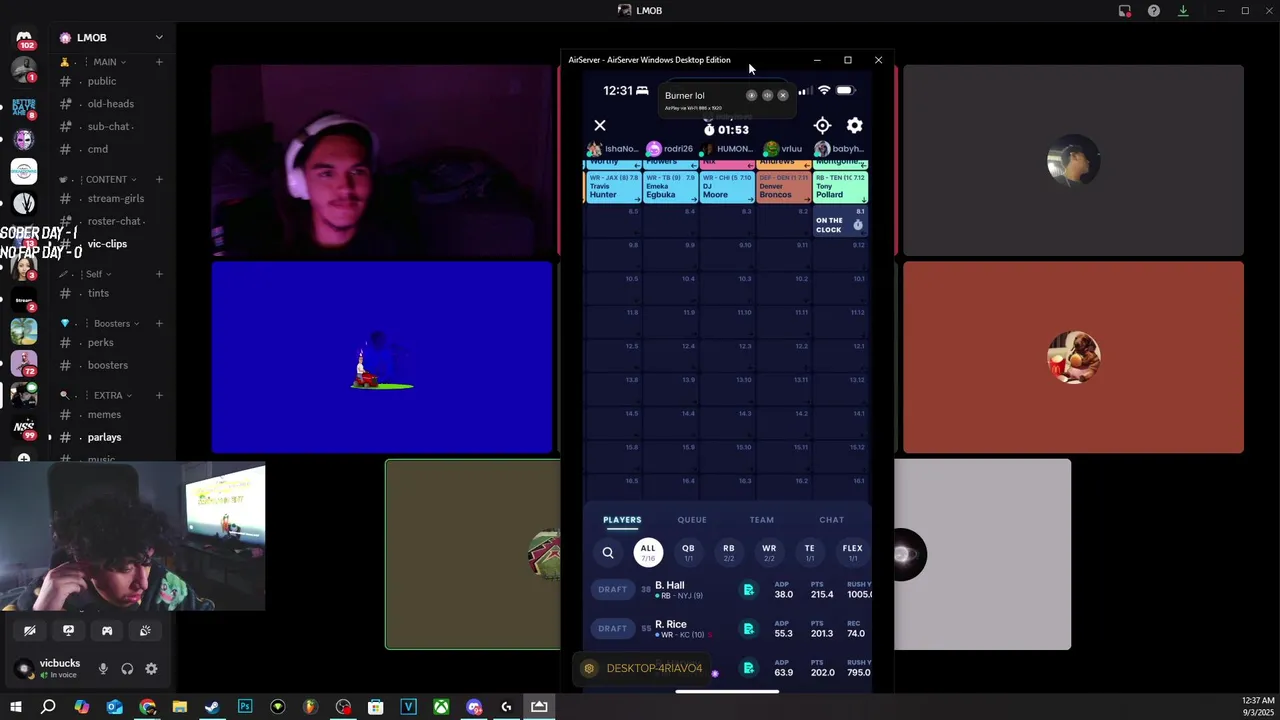Open the Better Days Ahead server
Viewport: 1280px width, 720px height.
24,107
